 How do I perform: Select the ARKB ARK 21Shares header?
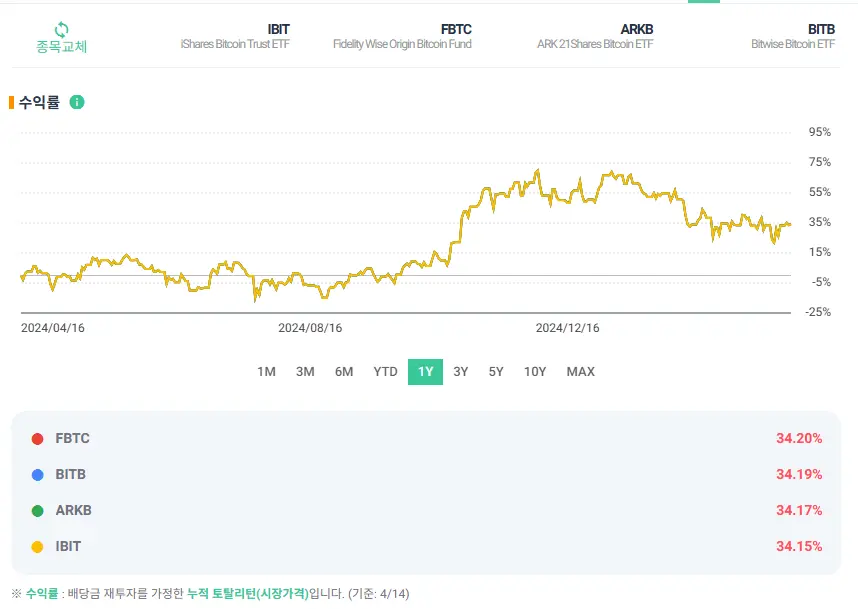(x=595, y=36)
